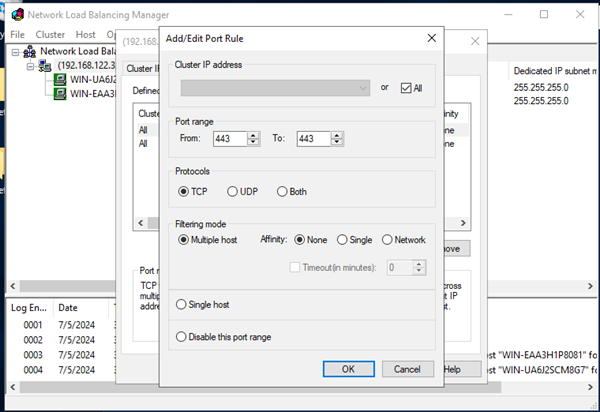Open the Cluster menu
The height and width of the screenshot is (412, 600).
coord(50,35)
